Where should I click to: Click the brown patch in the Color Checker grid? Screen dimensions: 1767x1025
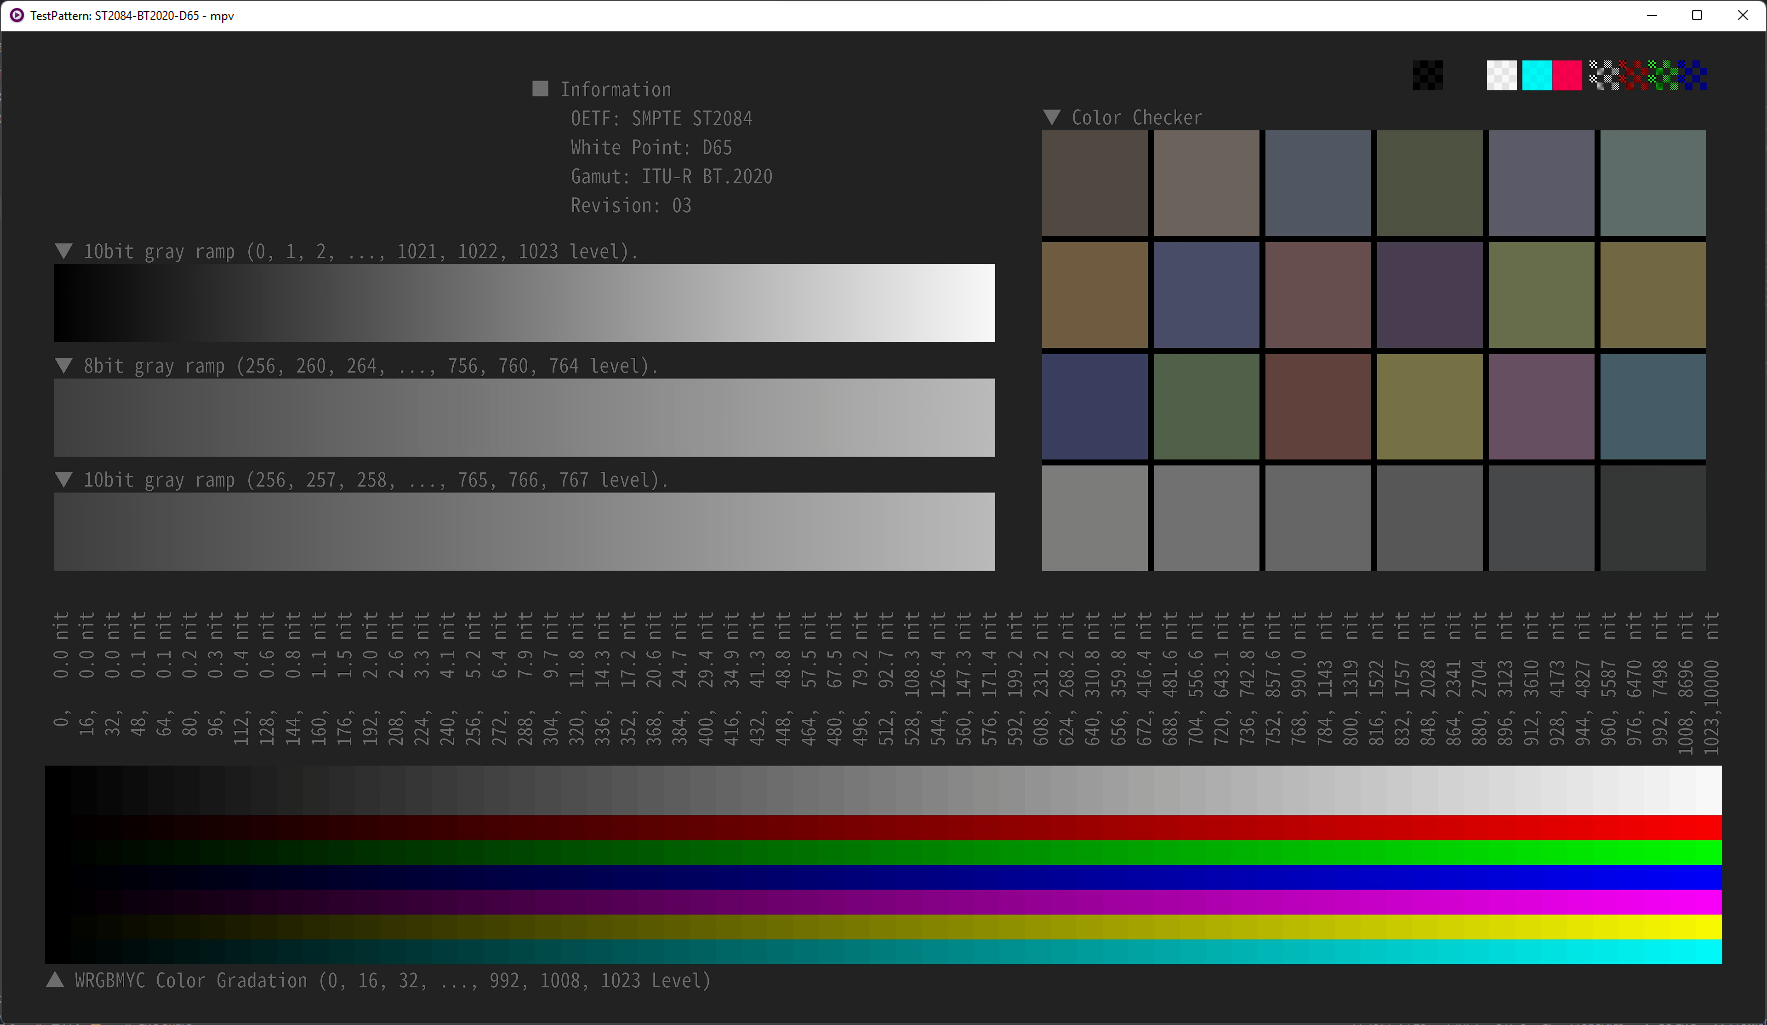[1095, 295]
